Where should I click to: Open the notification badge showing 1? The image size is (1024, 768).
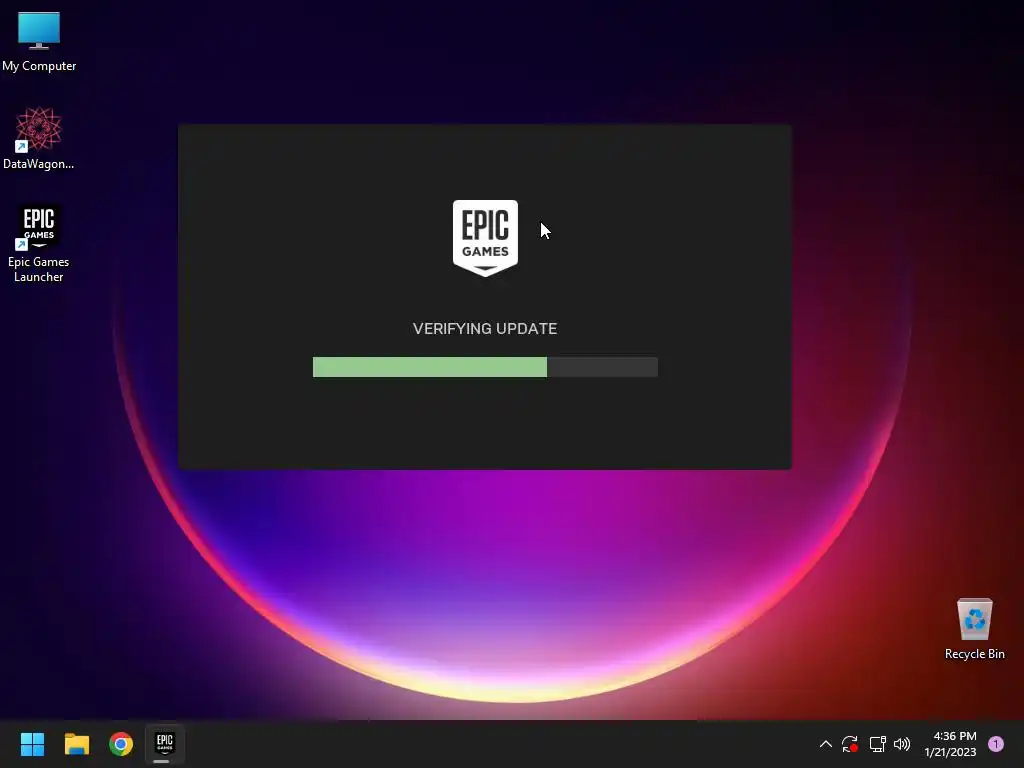995,744
